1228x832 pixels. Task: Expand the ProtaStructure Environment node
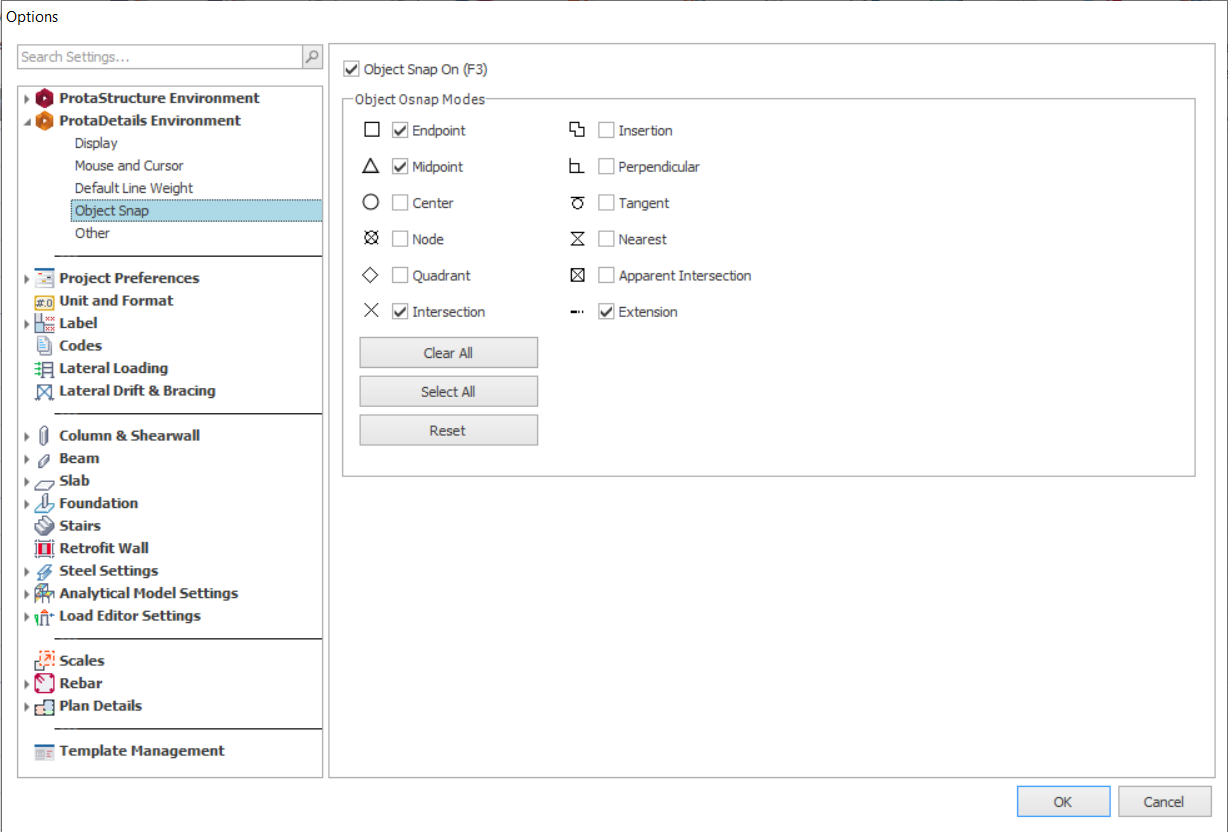(27, 99)
